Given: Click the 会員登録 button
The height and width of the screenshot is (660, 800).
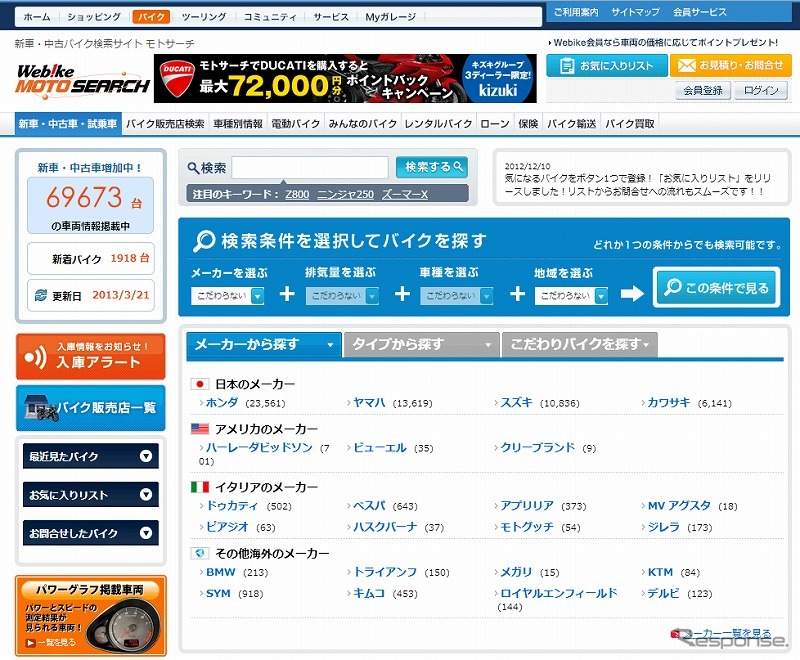Looking at the screenshot, I should pos(703,91).
